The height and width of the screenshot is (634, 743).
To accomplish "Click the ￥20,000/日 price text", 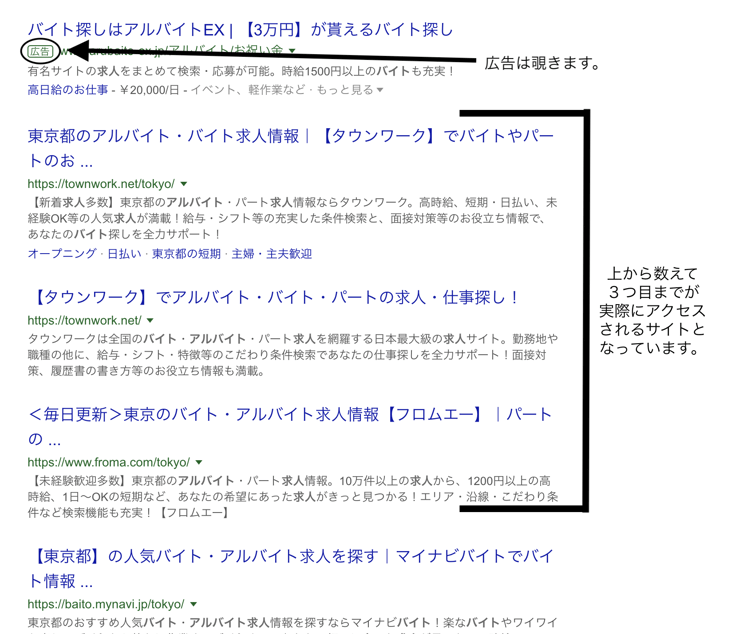I will click(149, 90).
